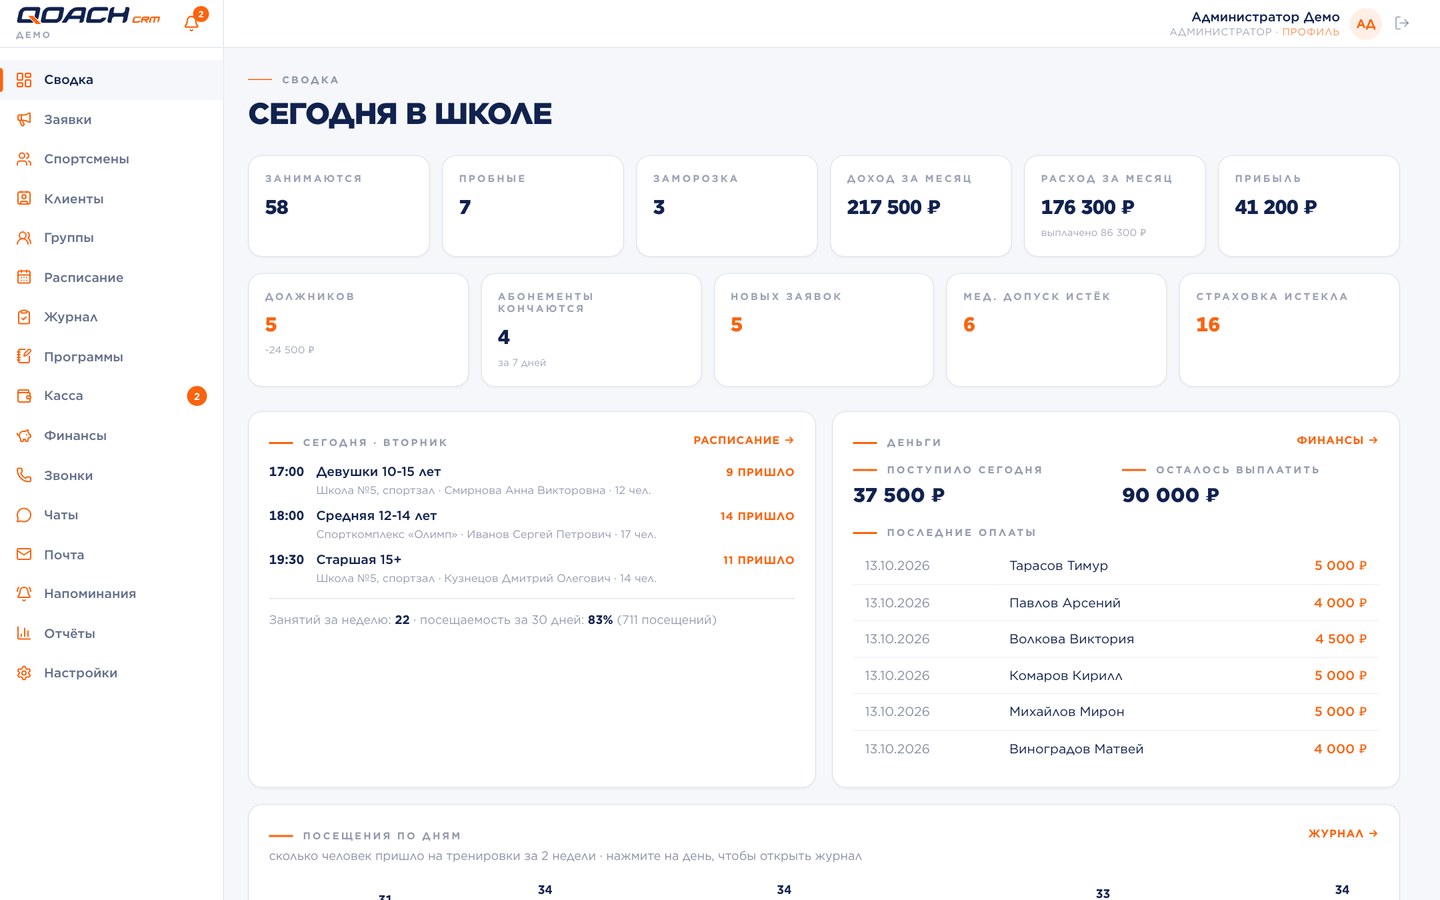Image resolution: width=1440 pixels, height=900 pixels.
Task: Click the Отчёты bar chart icon
Action: 24,633
